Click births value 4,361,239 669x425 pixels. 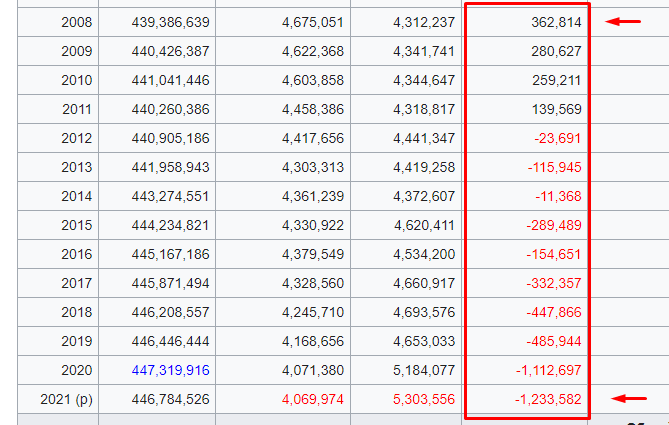pyautogui.click(x=313, y=196)
